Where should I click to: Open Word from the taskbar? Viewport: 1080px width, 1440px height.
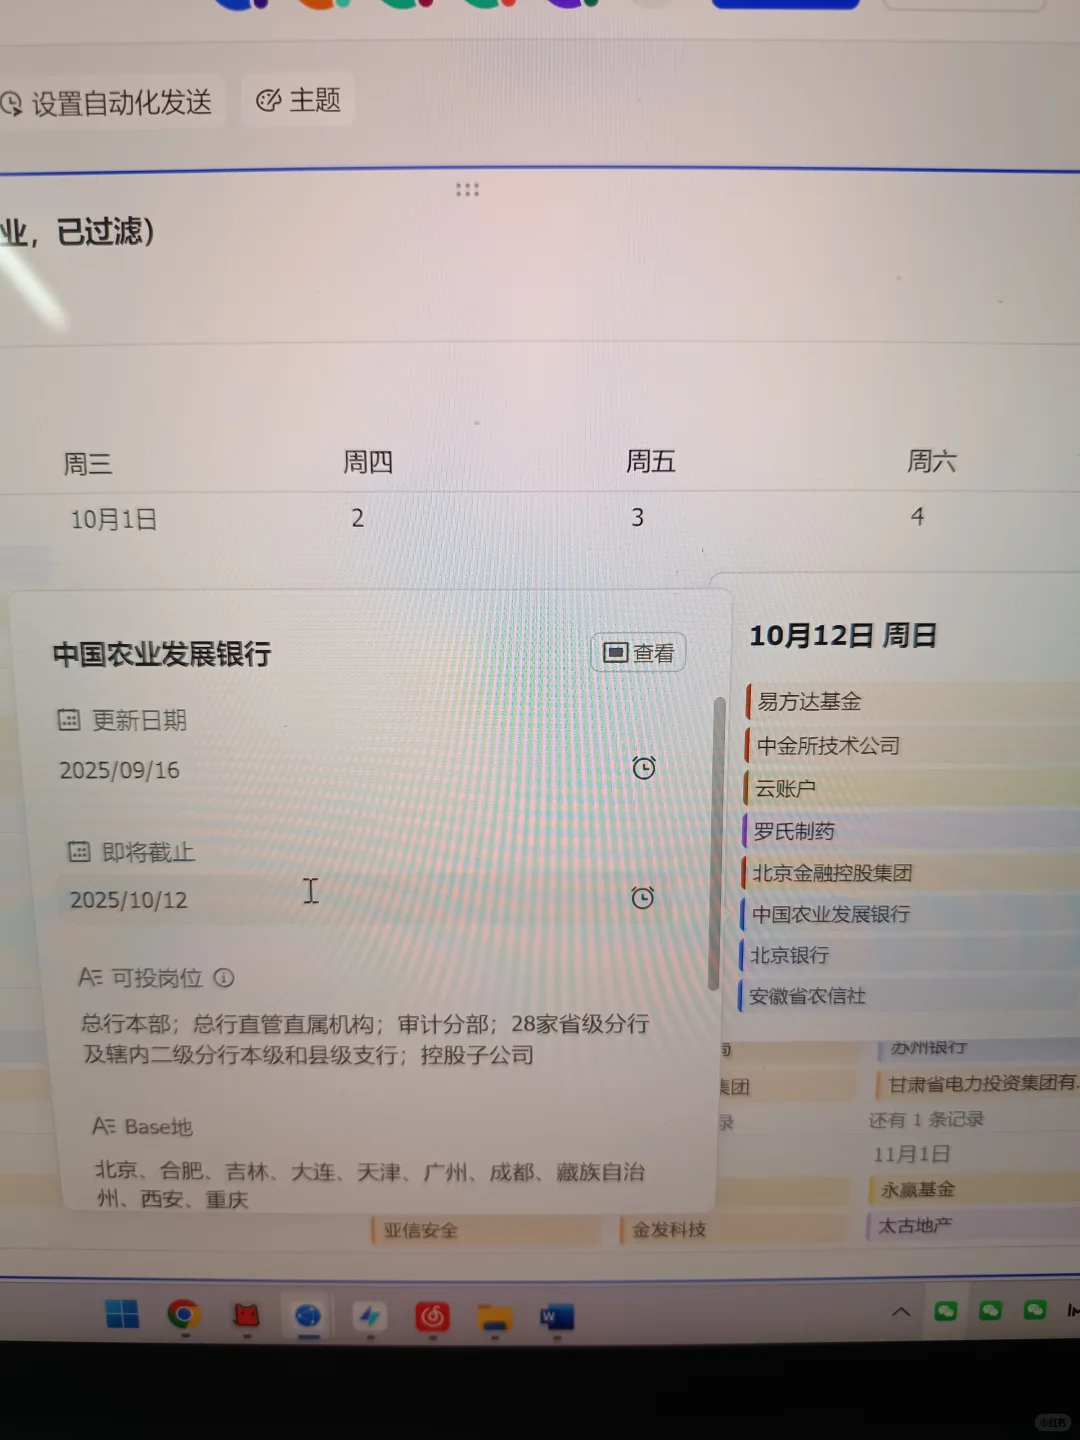(557, 1317)
